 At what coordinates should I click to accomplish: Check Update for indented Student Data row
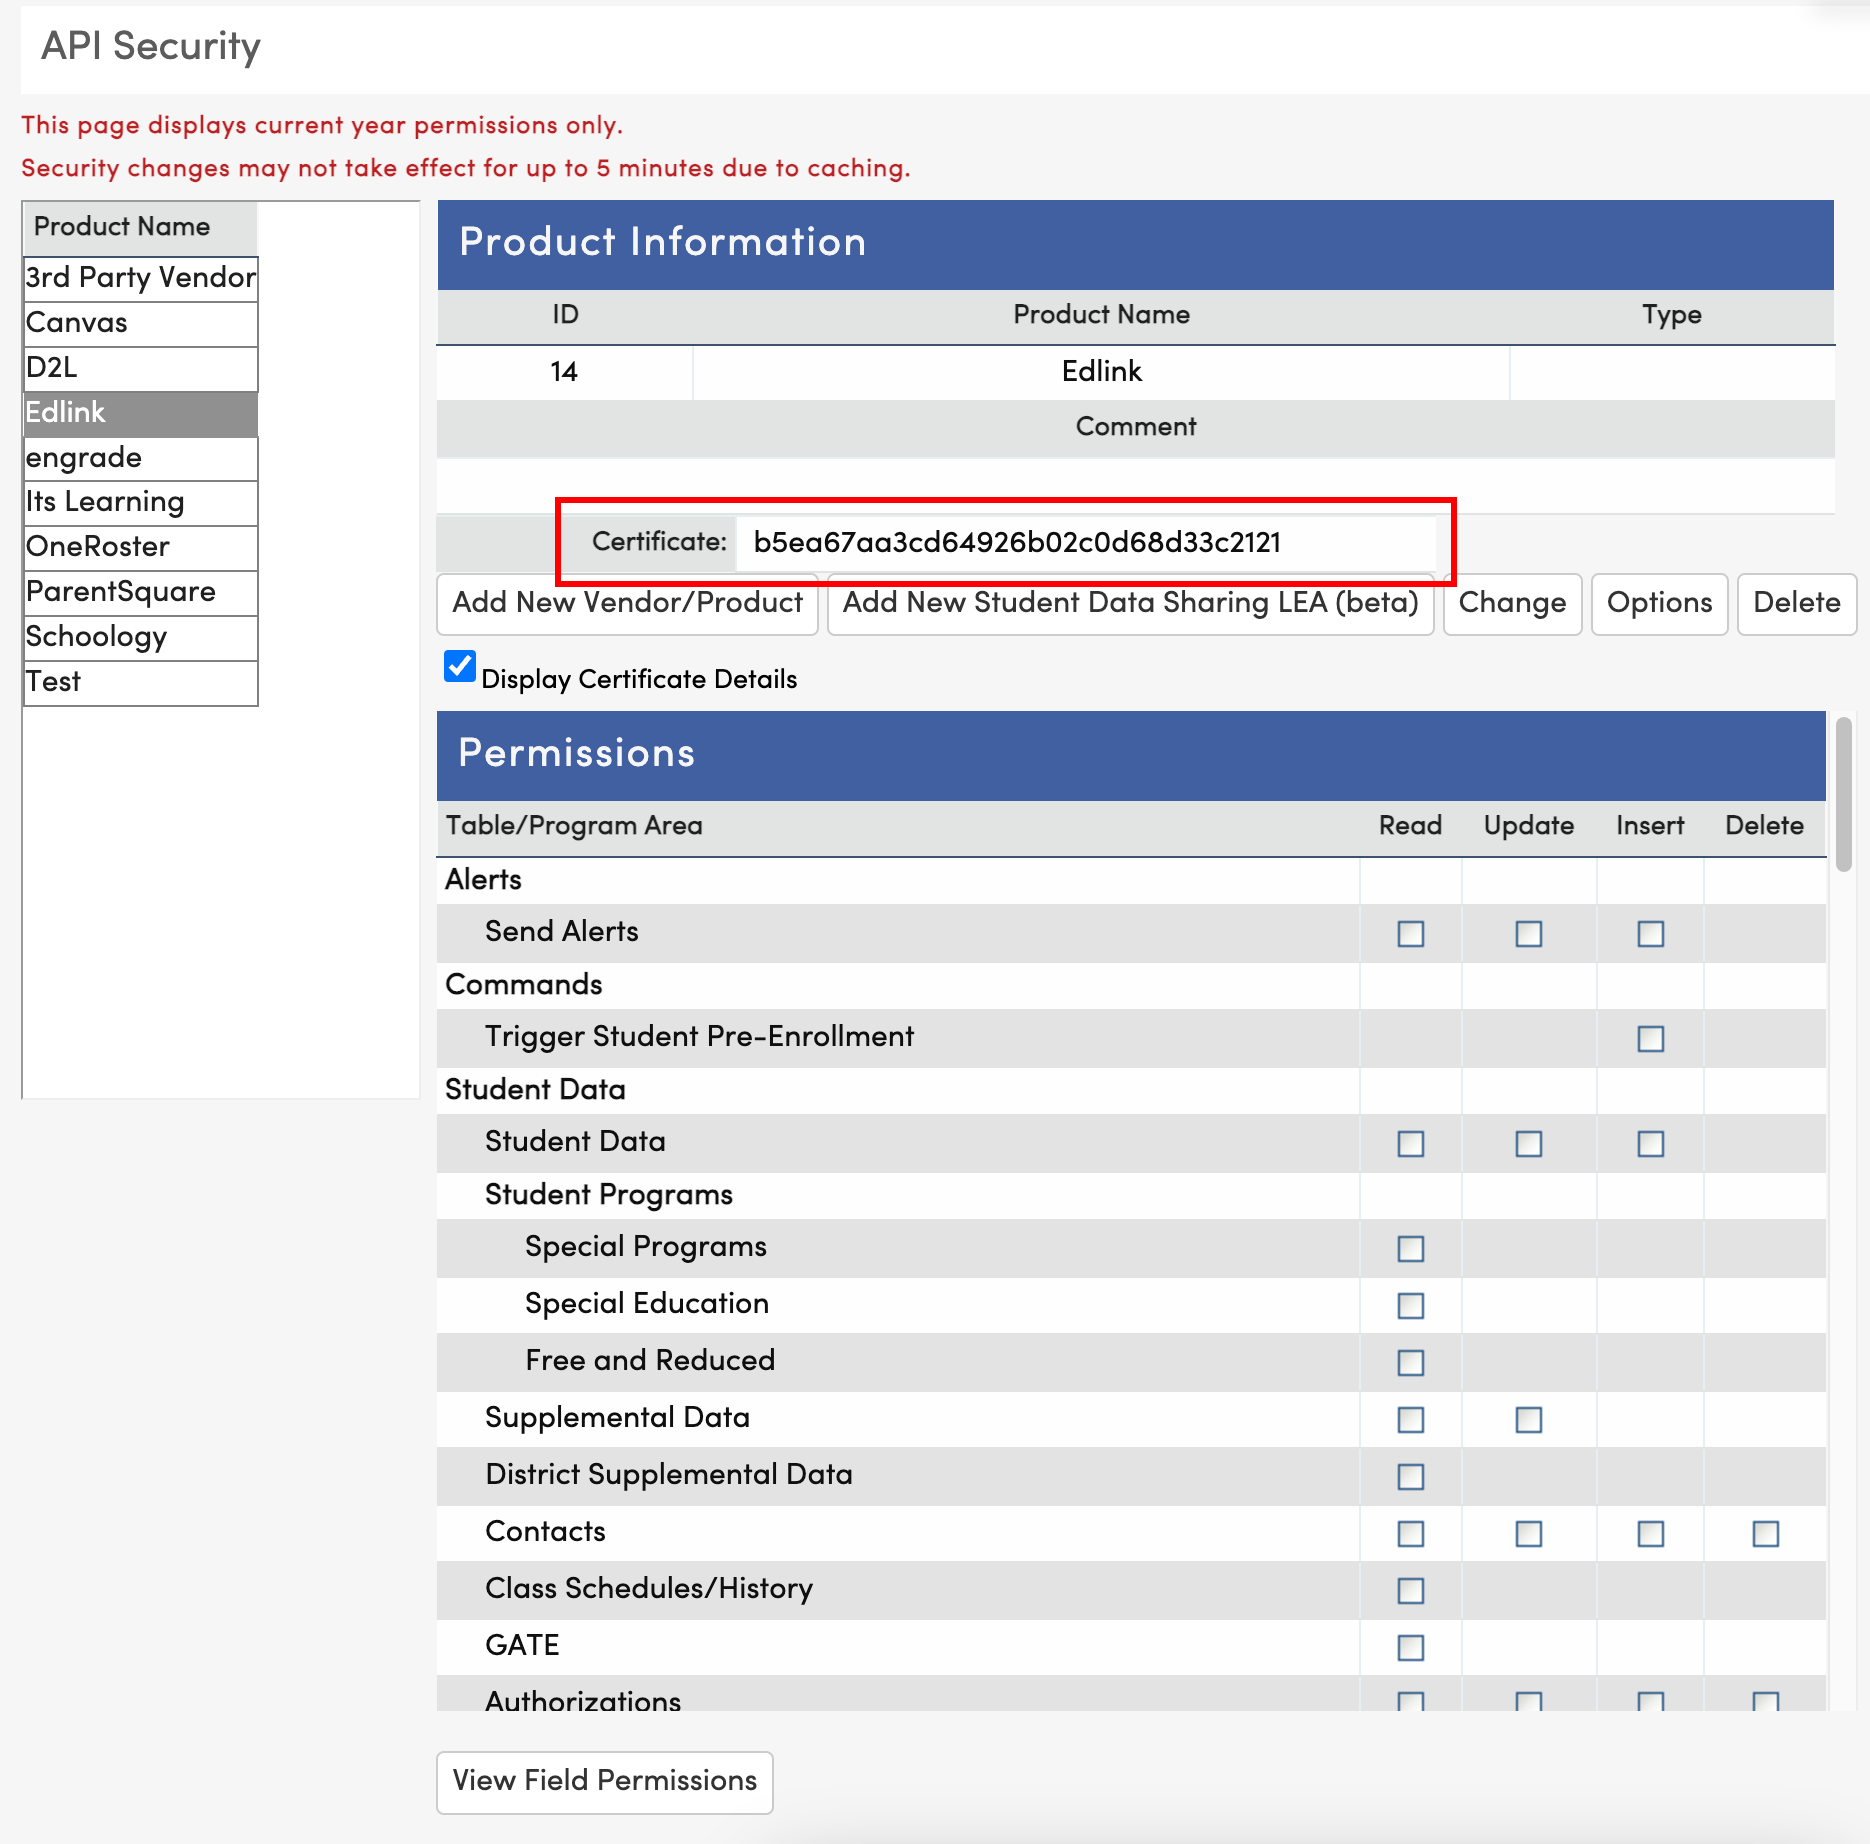pos(1528,1143)
